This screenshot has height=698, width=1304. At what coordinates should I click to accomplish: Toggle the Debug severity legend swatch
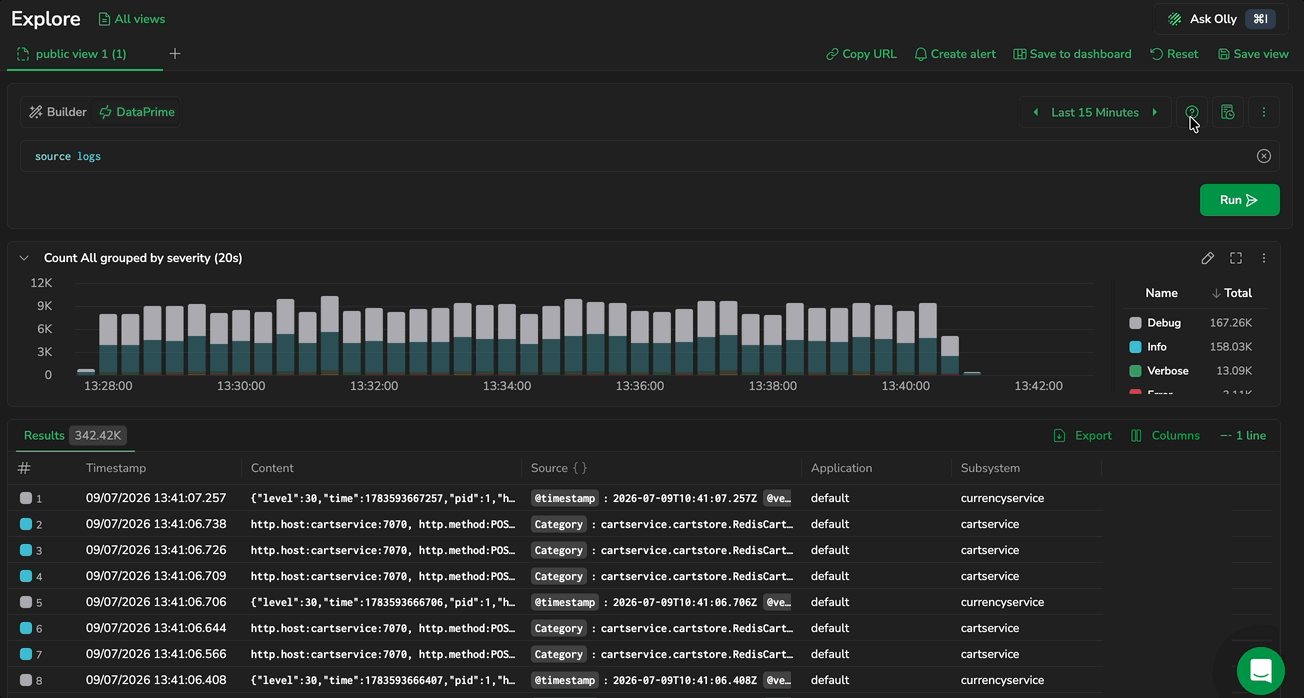[1135, 323]
